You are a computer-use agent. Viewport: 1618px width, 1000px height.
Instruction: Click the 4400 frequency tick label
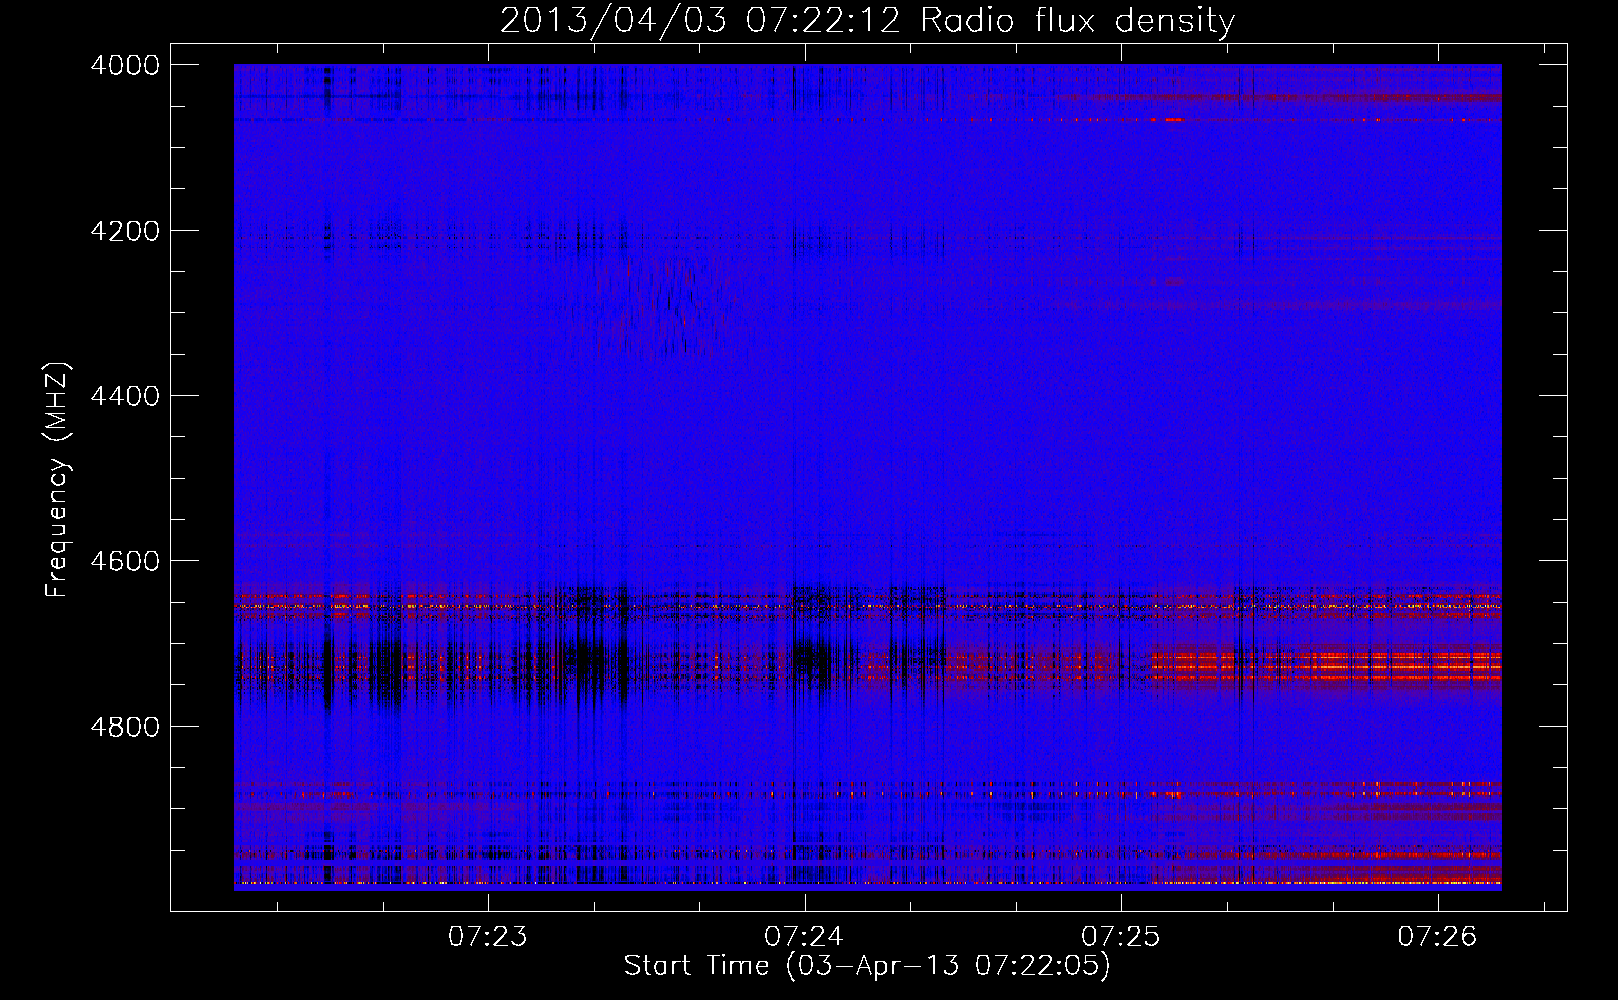click(x=125, y=396)
